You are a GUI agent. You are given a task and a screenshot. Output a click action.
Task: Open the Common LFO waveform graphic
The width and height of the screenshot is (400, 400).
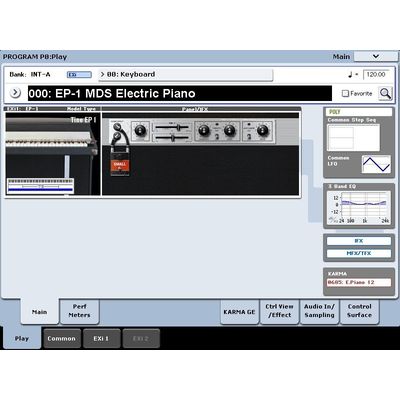[376, 164]
